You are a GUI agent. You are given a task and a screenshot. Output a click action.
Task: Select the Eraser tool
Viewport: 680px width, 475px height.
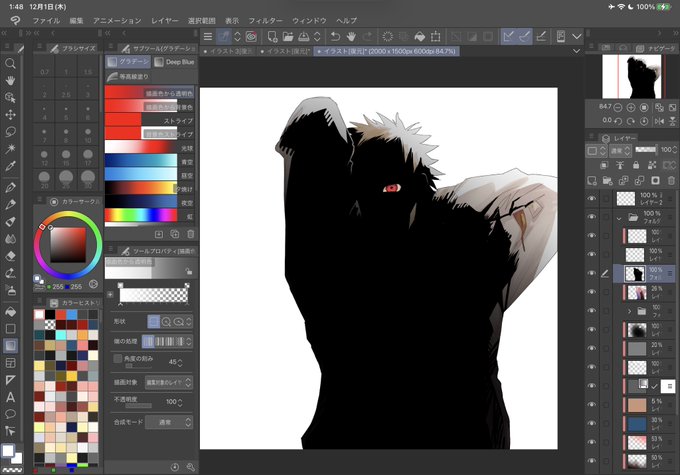pos(10,256)
